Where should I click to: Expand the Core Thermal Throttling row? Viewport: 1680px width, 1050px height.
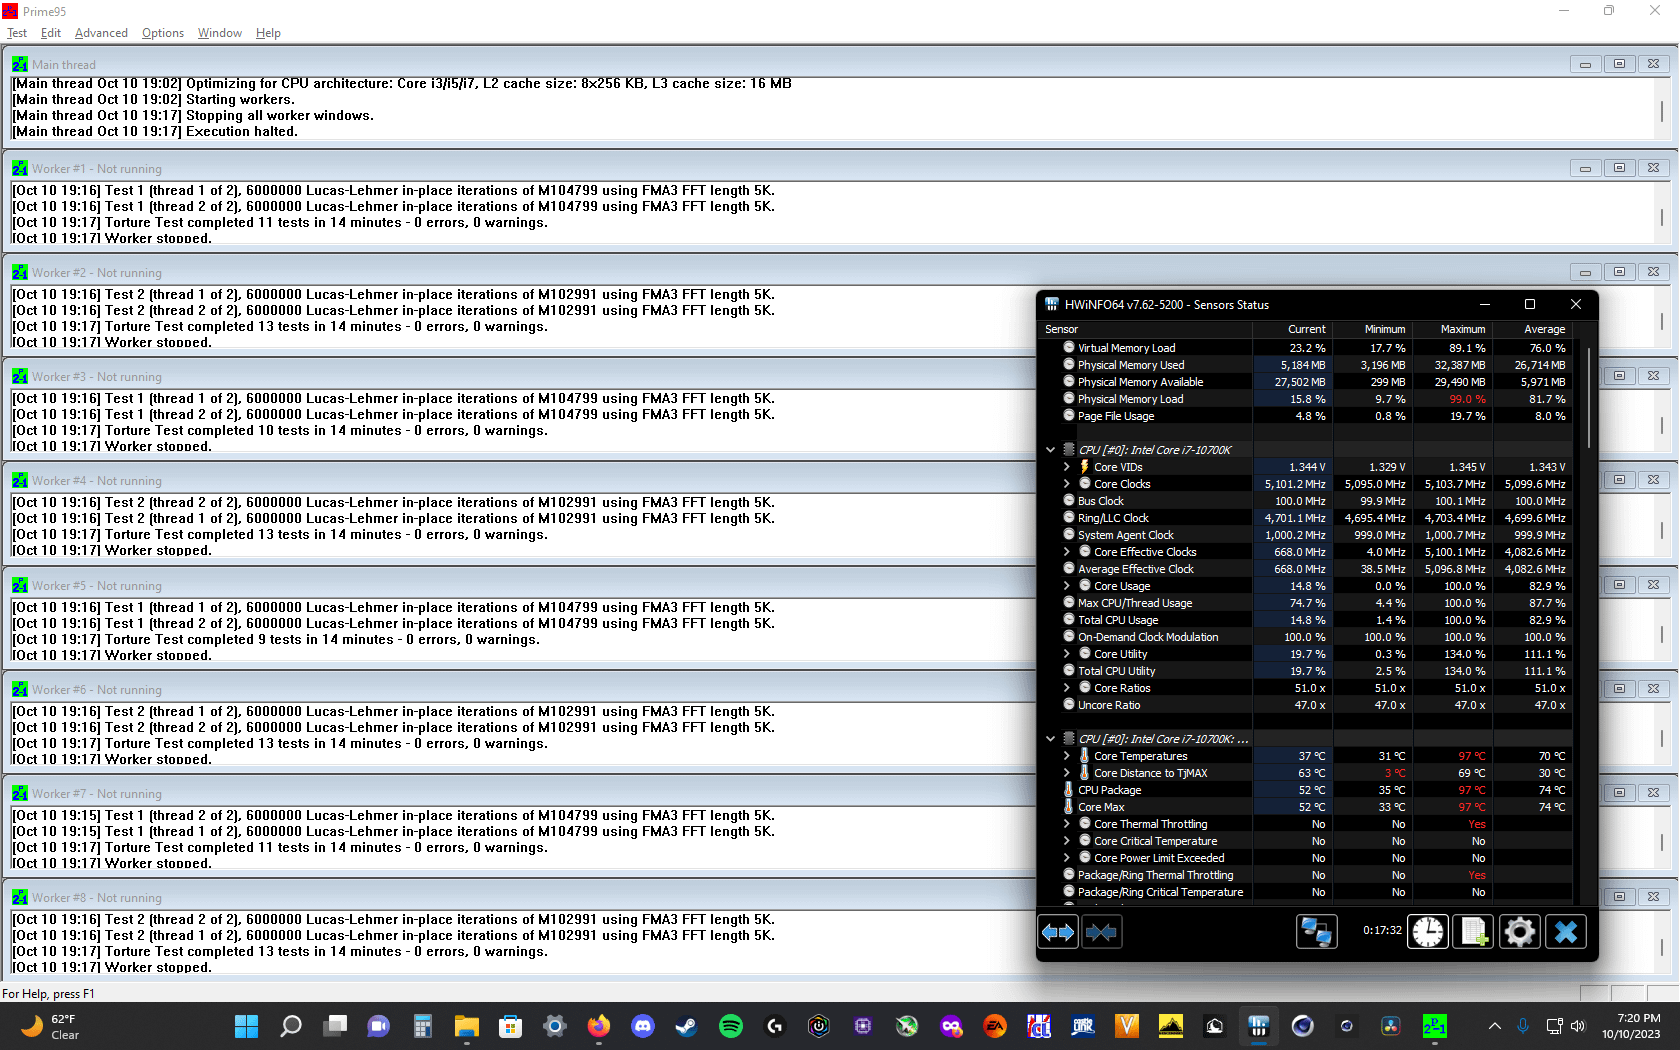(1066, 824)
